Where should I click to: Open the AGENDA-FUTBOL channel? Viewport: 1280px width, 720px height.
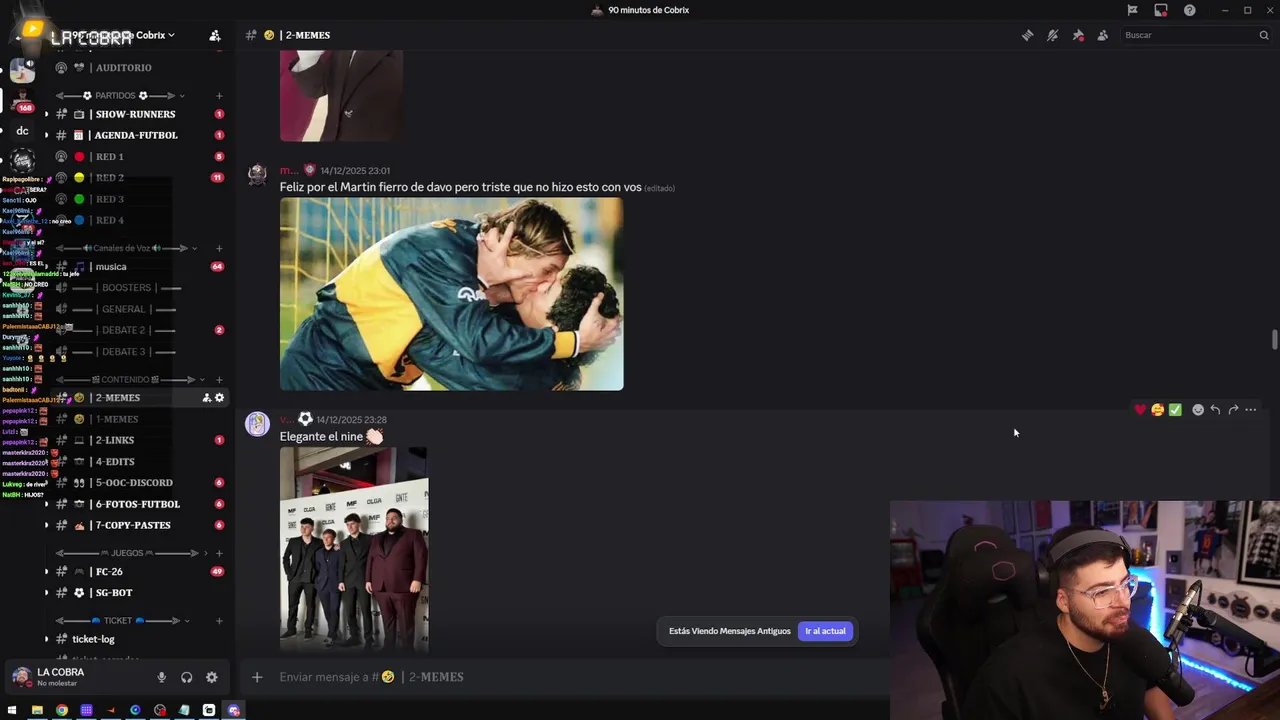click(x=135, y=135)
